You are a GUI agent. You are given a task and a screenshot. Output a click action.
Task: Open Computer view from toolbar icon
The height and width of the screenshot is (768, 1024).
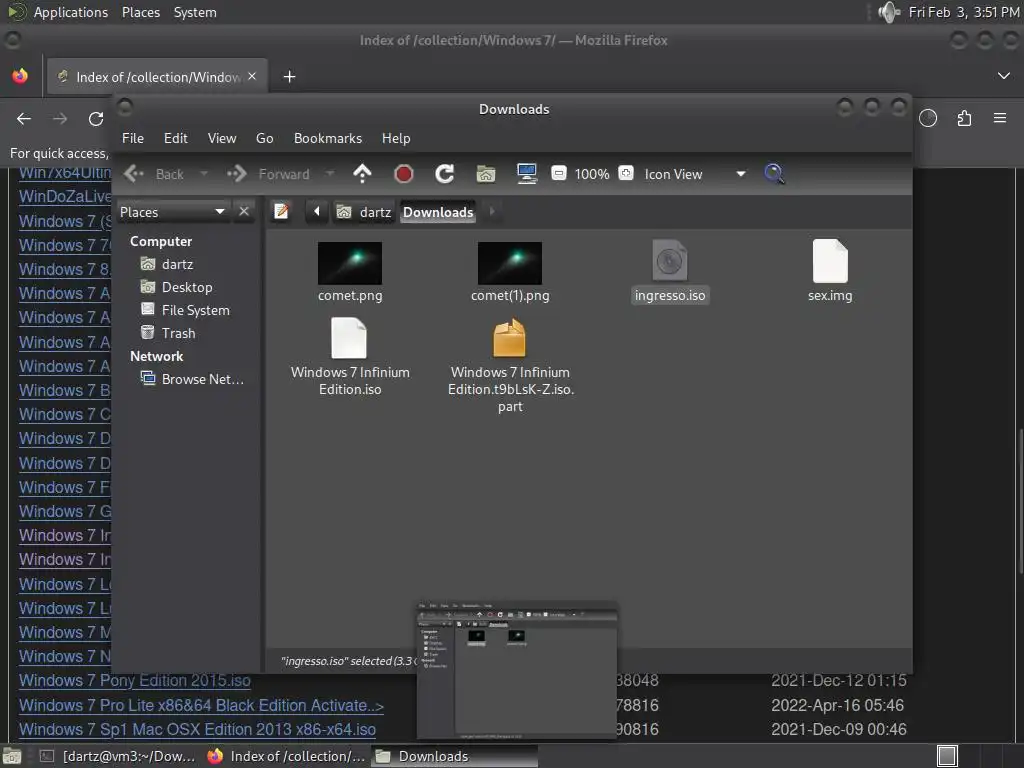tap(526, 174)
